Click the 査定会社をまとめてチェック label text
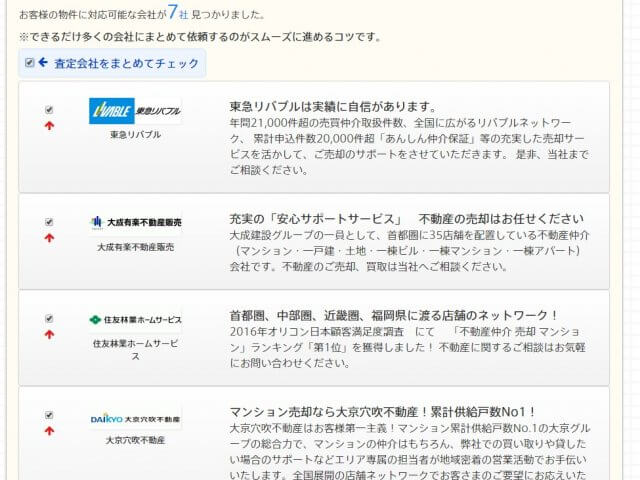 click(127, 63)
